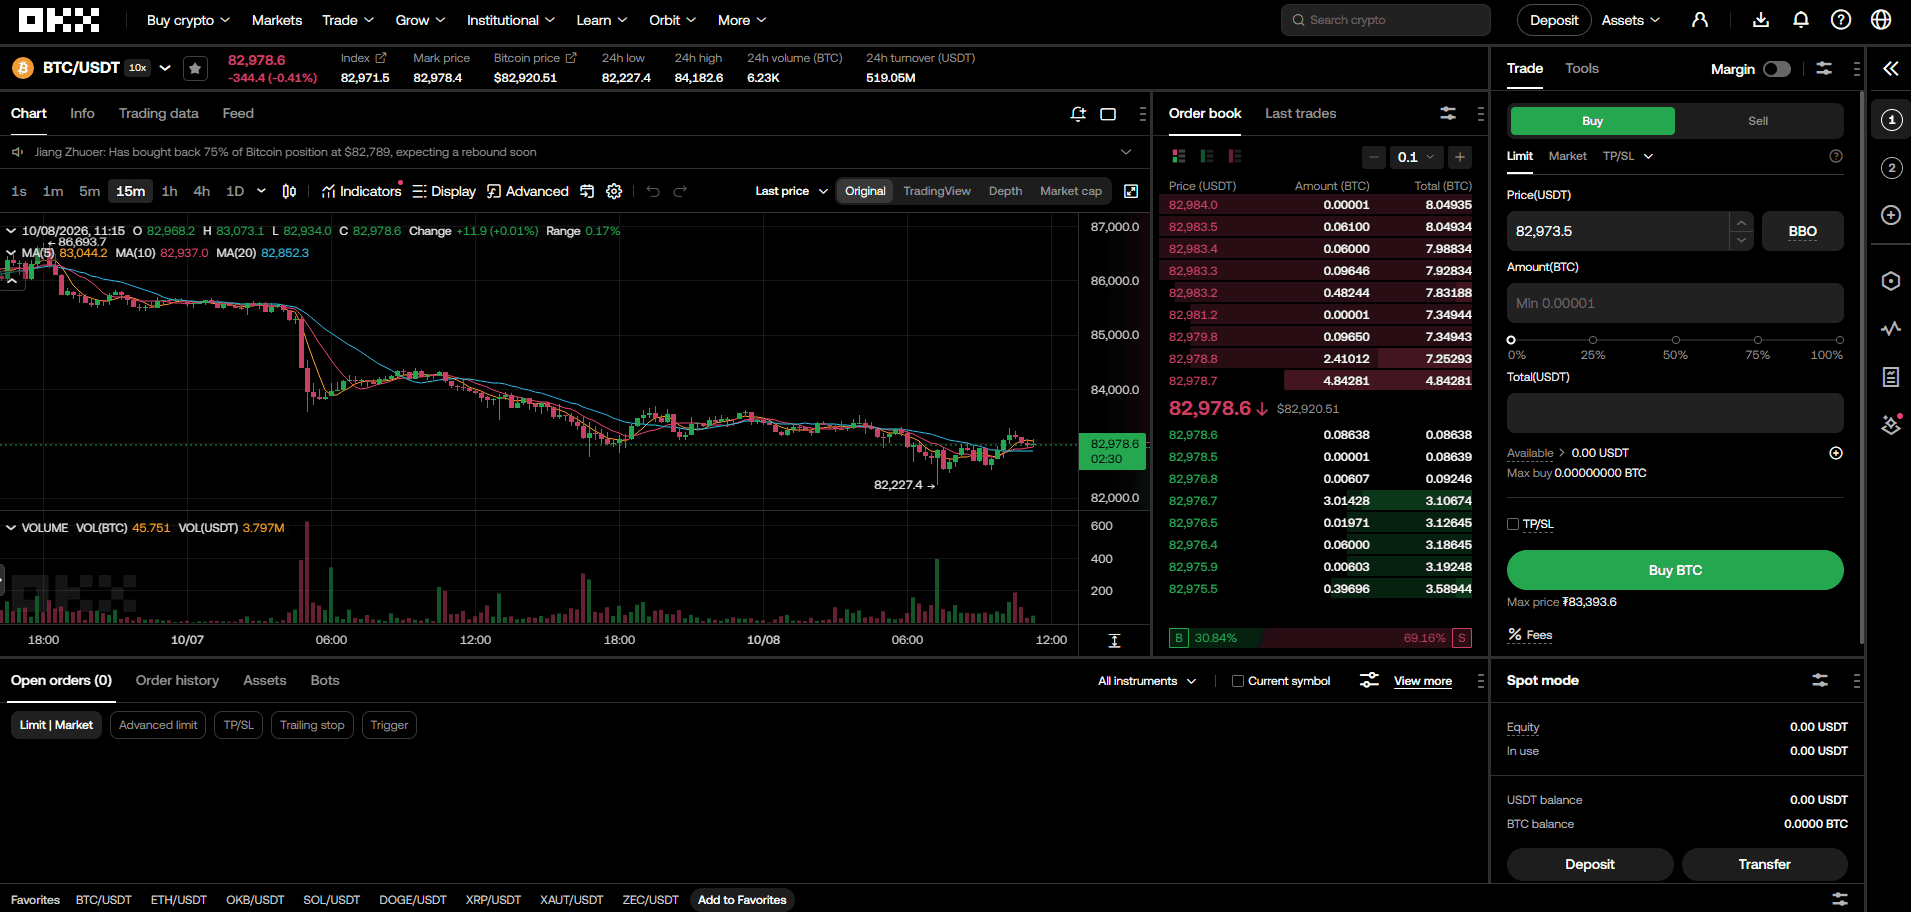Toggle the Margin switch
The image size is (1911, 912).
[1777, 69]
